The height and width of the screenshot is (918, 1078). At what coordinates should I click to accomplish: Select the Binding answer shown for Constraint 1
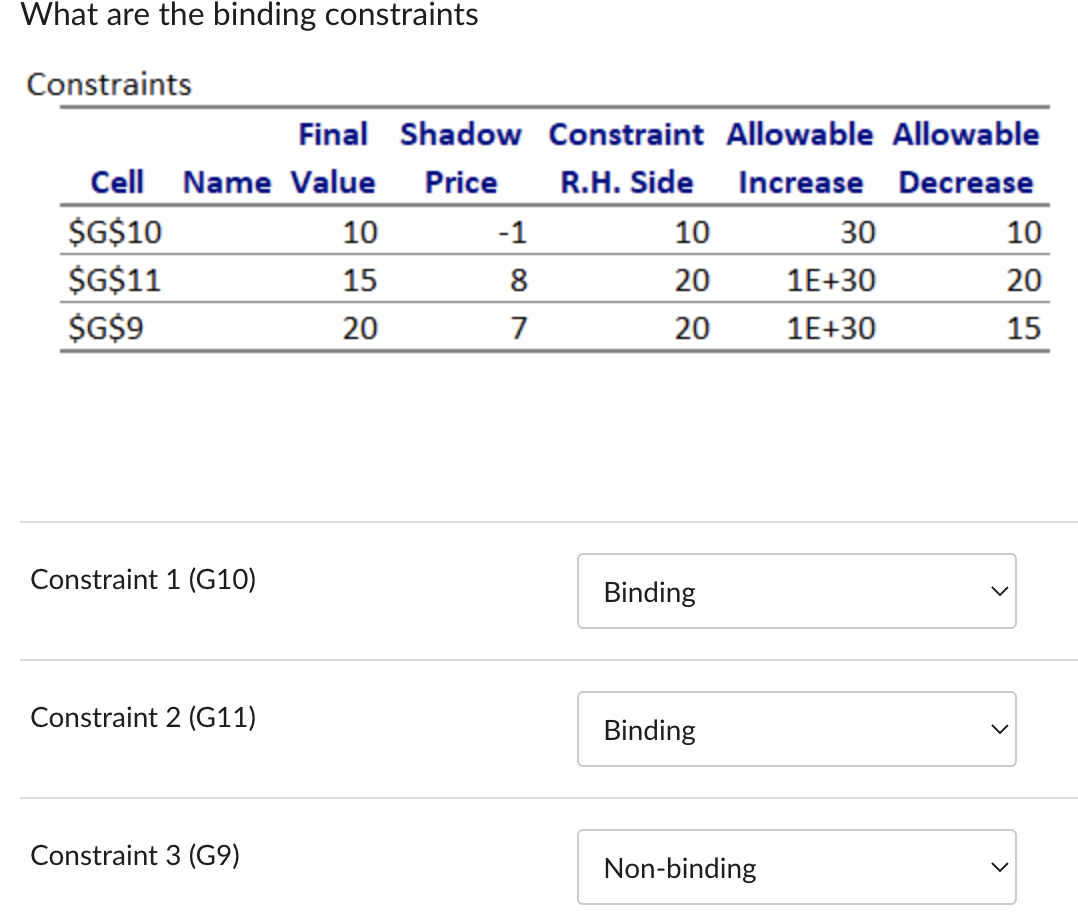tap(649, 592)
